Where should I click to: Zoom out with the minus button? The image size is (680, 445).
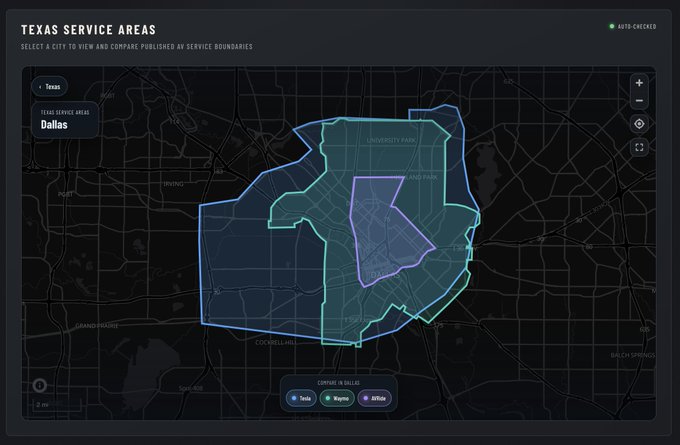point(639,101)
